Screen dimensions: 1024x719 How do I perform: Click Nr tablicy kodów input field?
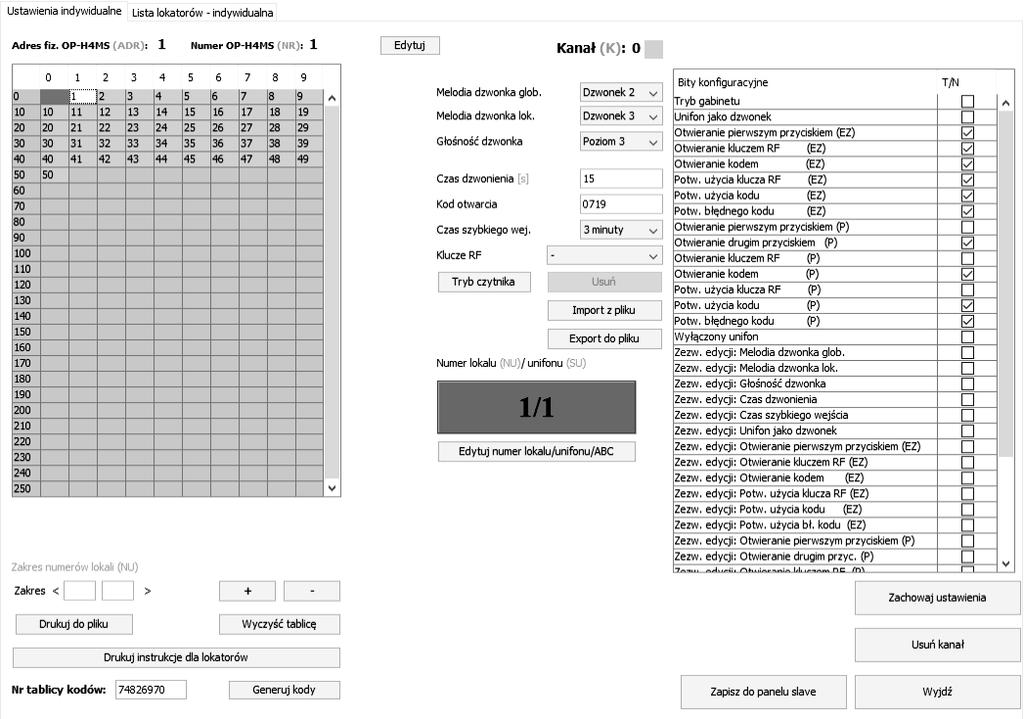151,690
